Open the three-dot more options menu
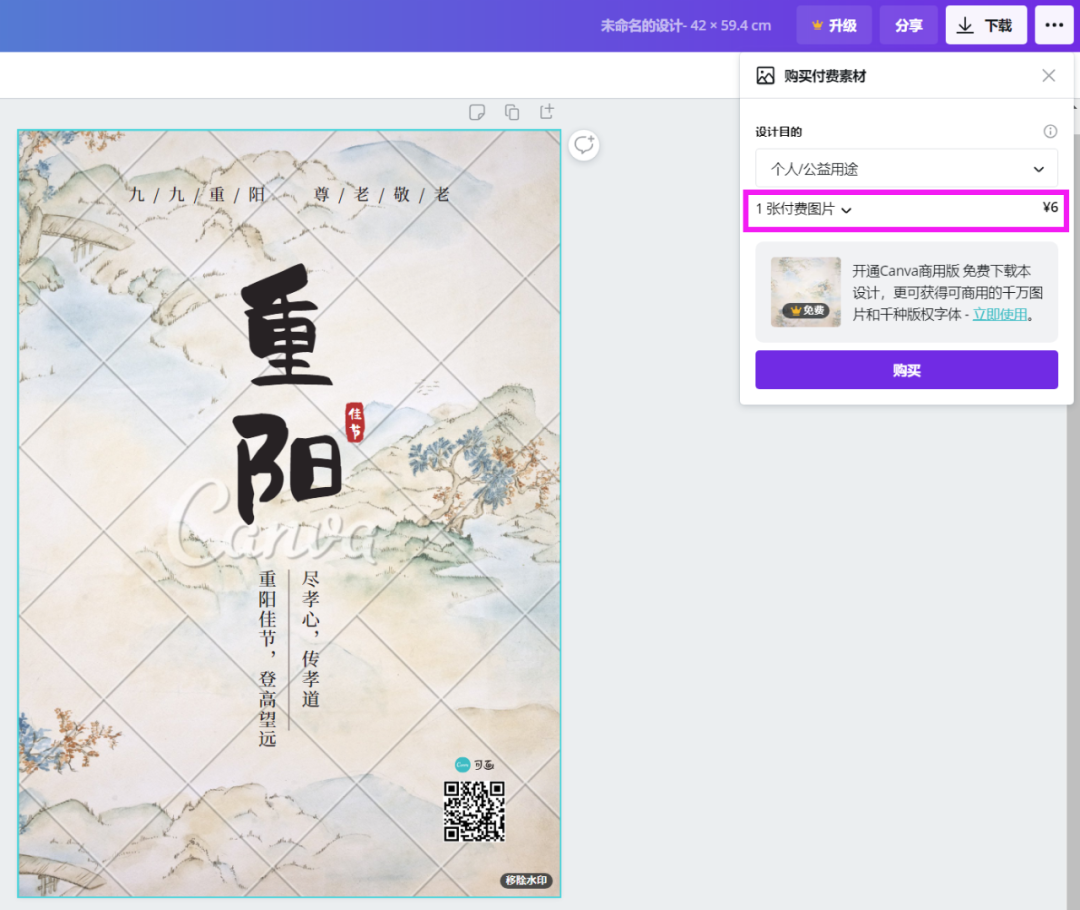The image size is (1080, 910). (x=1054, y=26)
